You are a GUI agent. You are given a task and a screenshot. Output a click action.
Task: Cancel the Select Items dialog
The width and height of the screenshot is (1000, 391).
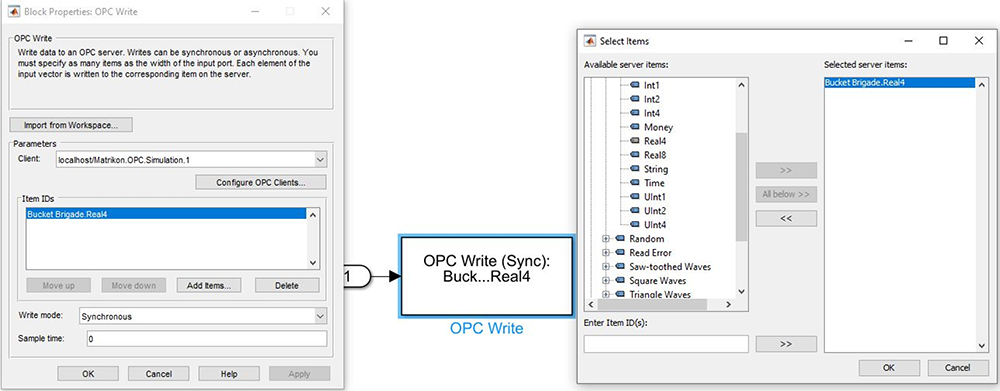[958, 368]
